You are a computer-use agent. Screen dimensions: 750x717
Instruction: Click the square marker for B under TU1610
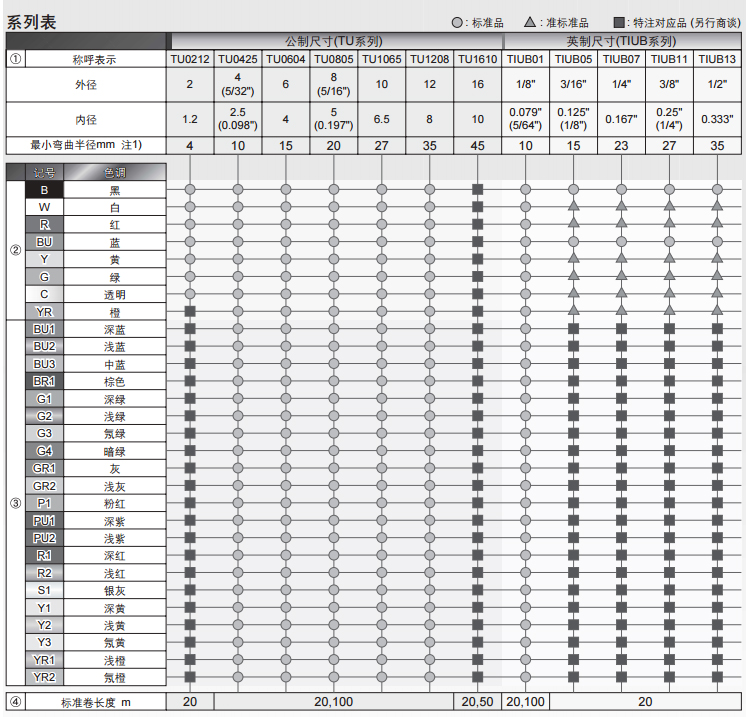477,189
